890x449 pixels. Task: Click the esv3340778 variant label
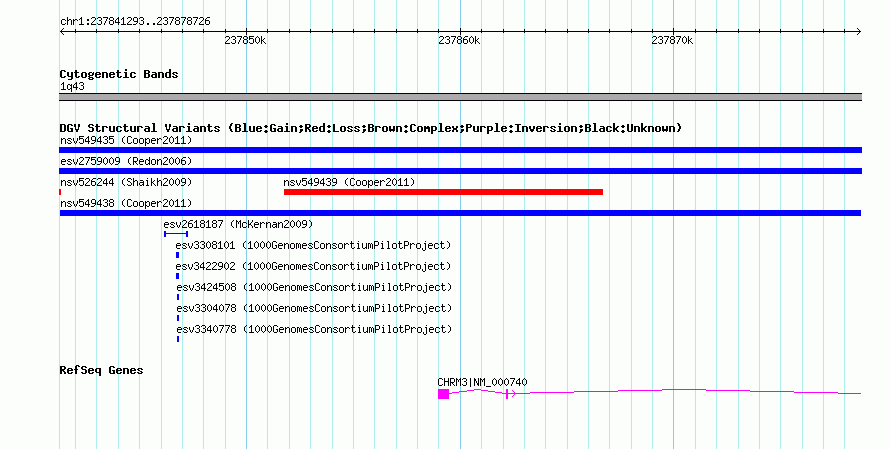click(314, 329)
